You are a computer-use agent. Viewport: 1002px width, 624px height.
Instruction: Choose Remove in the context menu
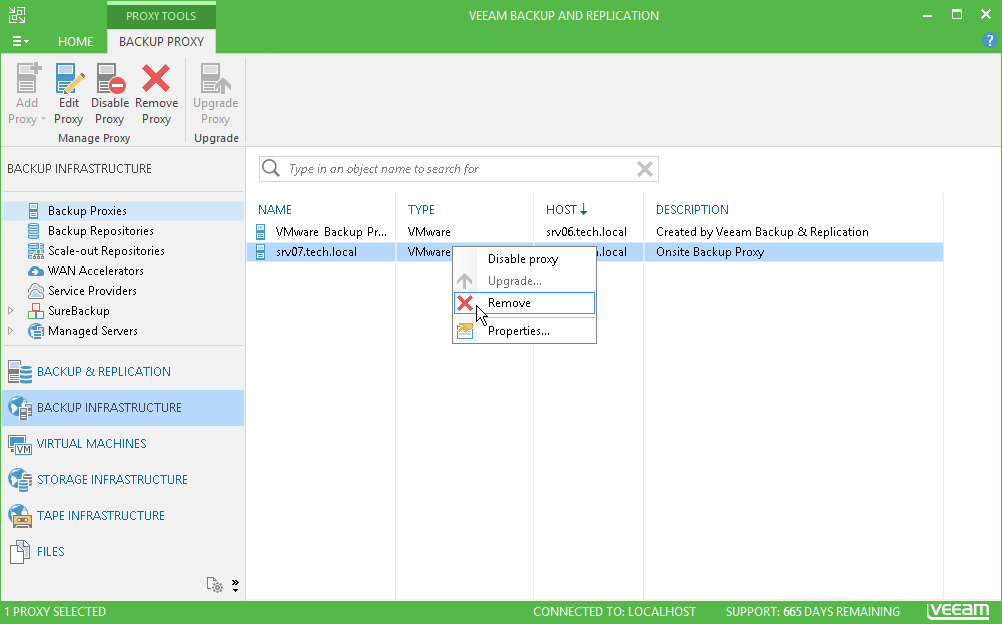tap(524, 303)
